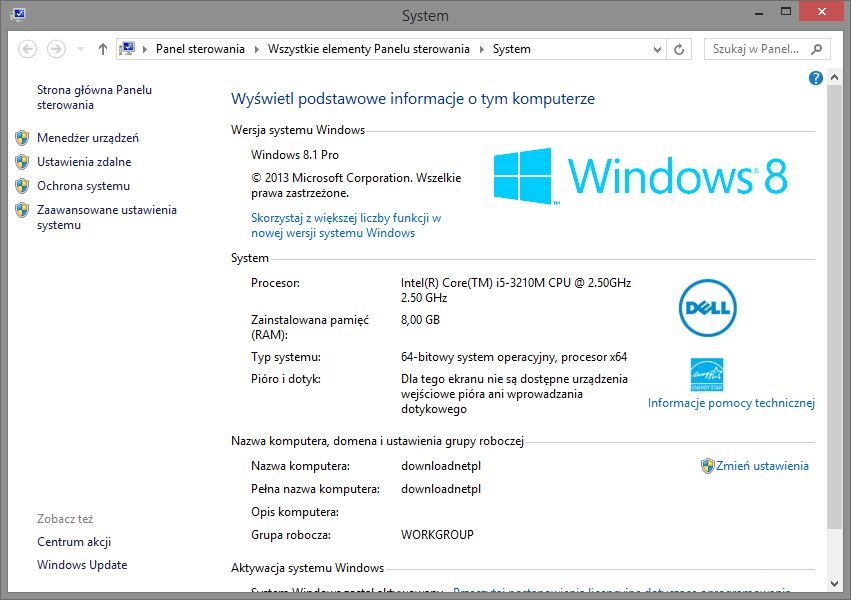Maximize the System window

785,12
